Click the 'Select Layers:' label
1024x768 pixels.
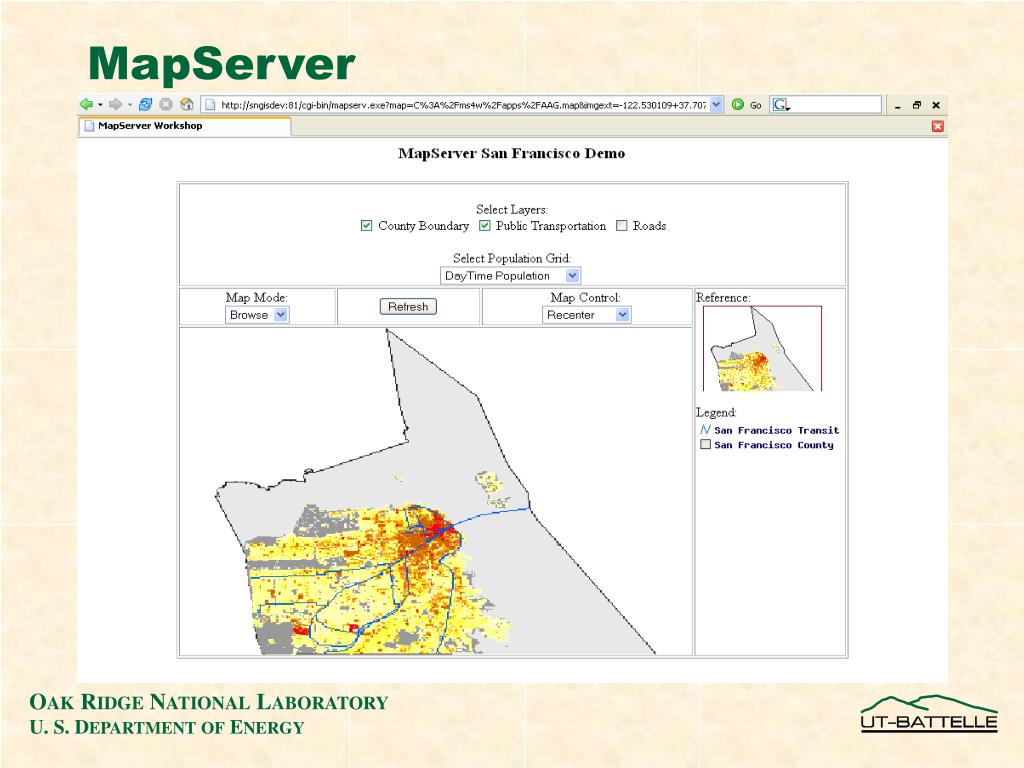click(x=512, y=210)
